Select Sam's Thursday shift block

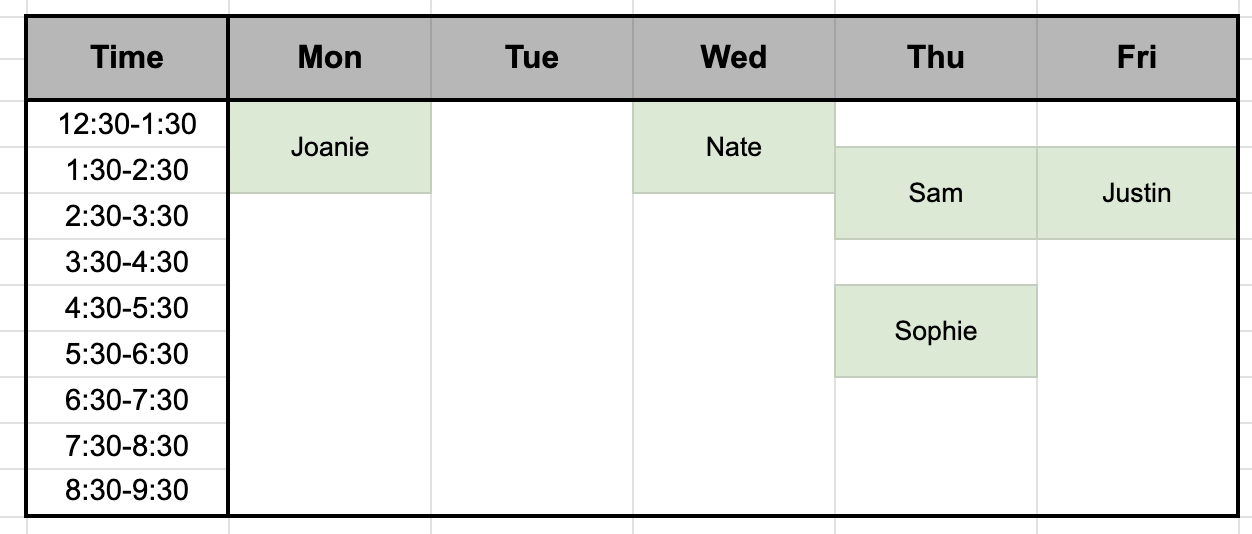(936, 193)
